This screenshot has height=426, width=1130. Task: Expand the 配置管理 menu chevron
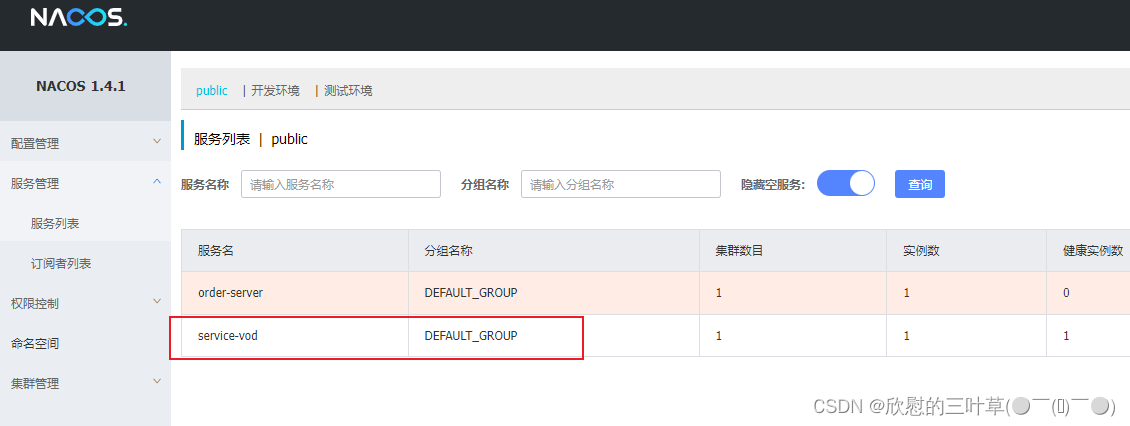tap(157, 142)
